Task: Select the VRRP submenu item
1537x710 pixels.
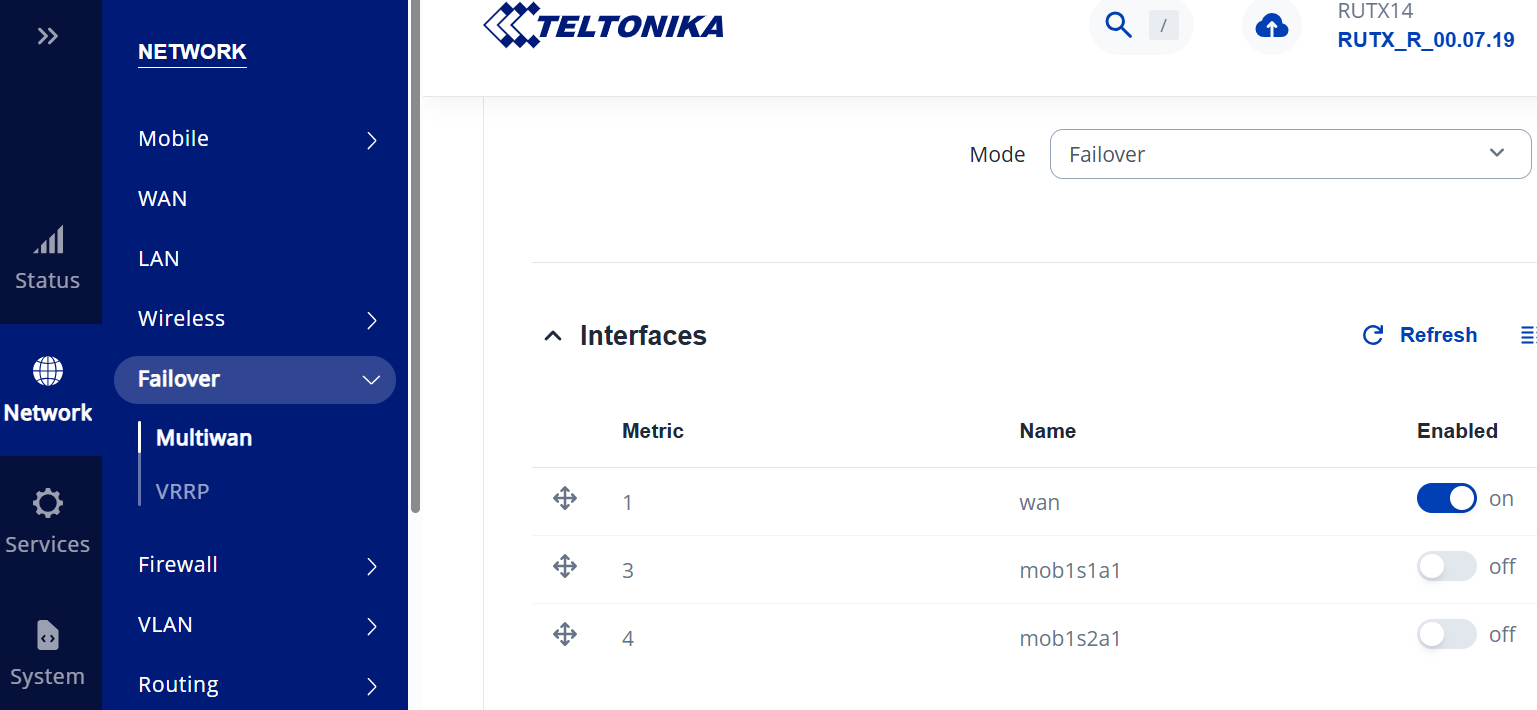Action: pos(183,492)
